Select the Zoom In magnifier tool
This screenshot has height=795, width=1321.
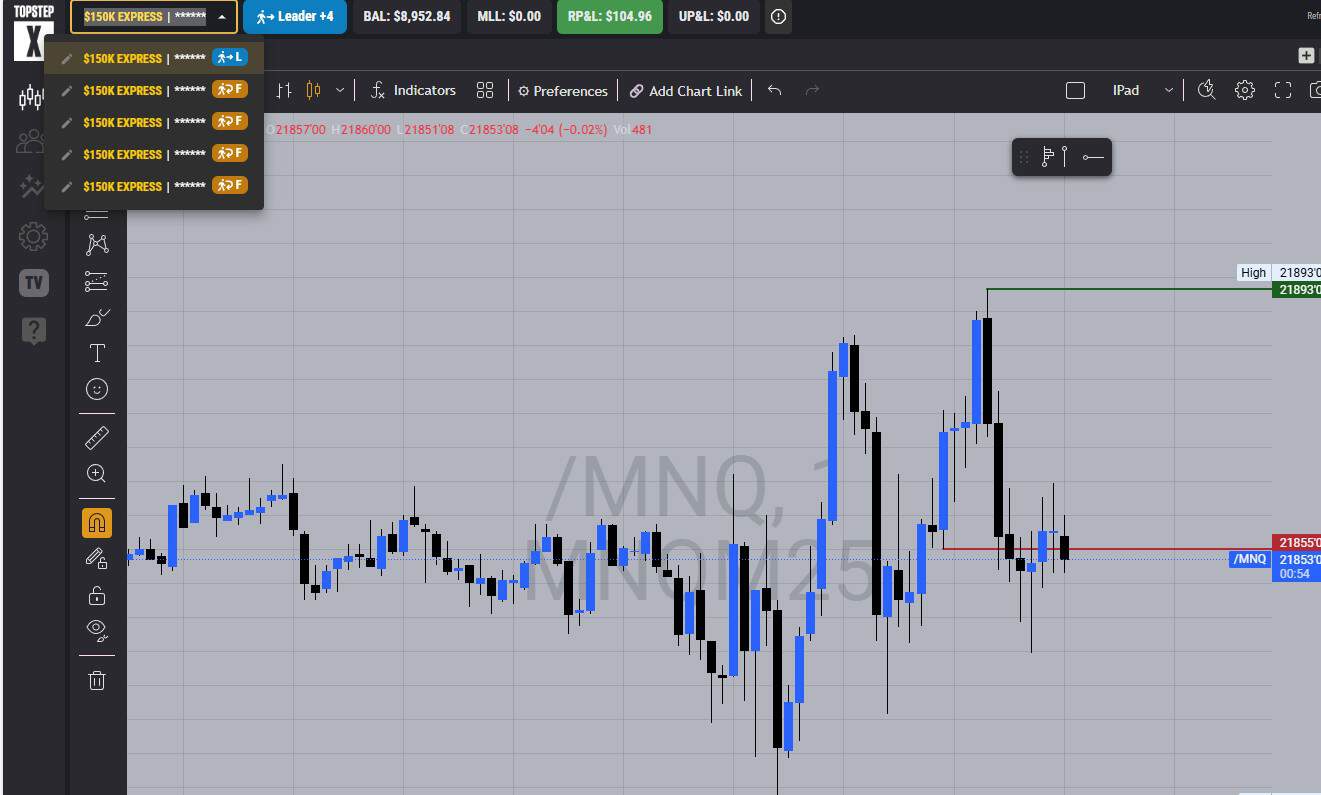[97, 474]
